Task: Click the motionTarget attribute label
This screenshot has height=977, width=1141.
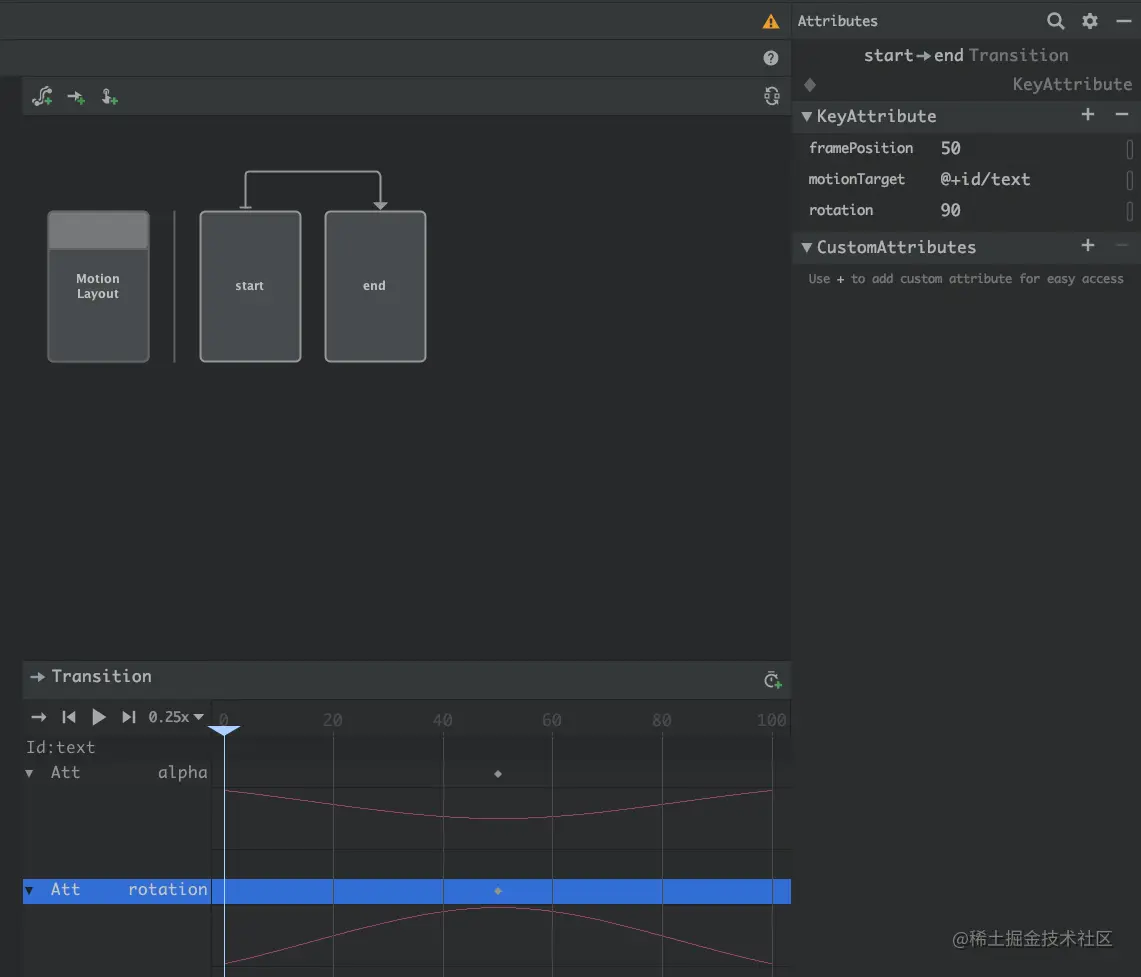Action: coord(856,179)
